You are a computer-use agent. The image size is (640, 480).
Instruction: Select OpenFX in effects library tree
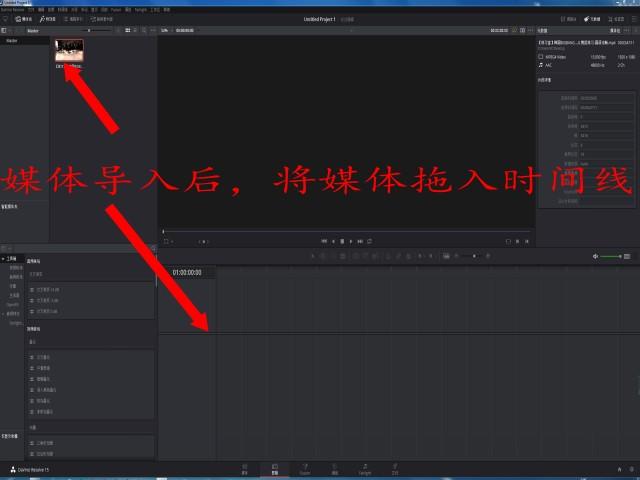coord(13,304)
